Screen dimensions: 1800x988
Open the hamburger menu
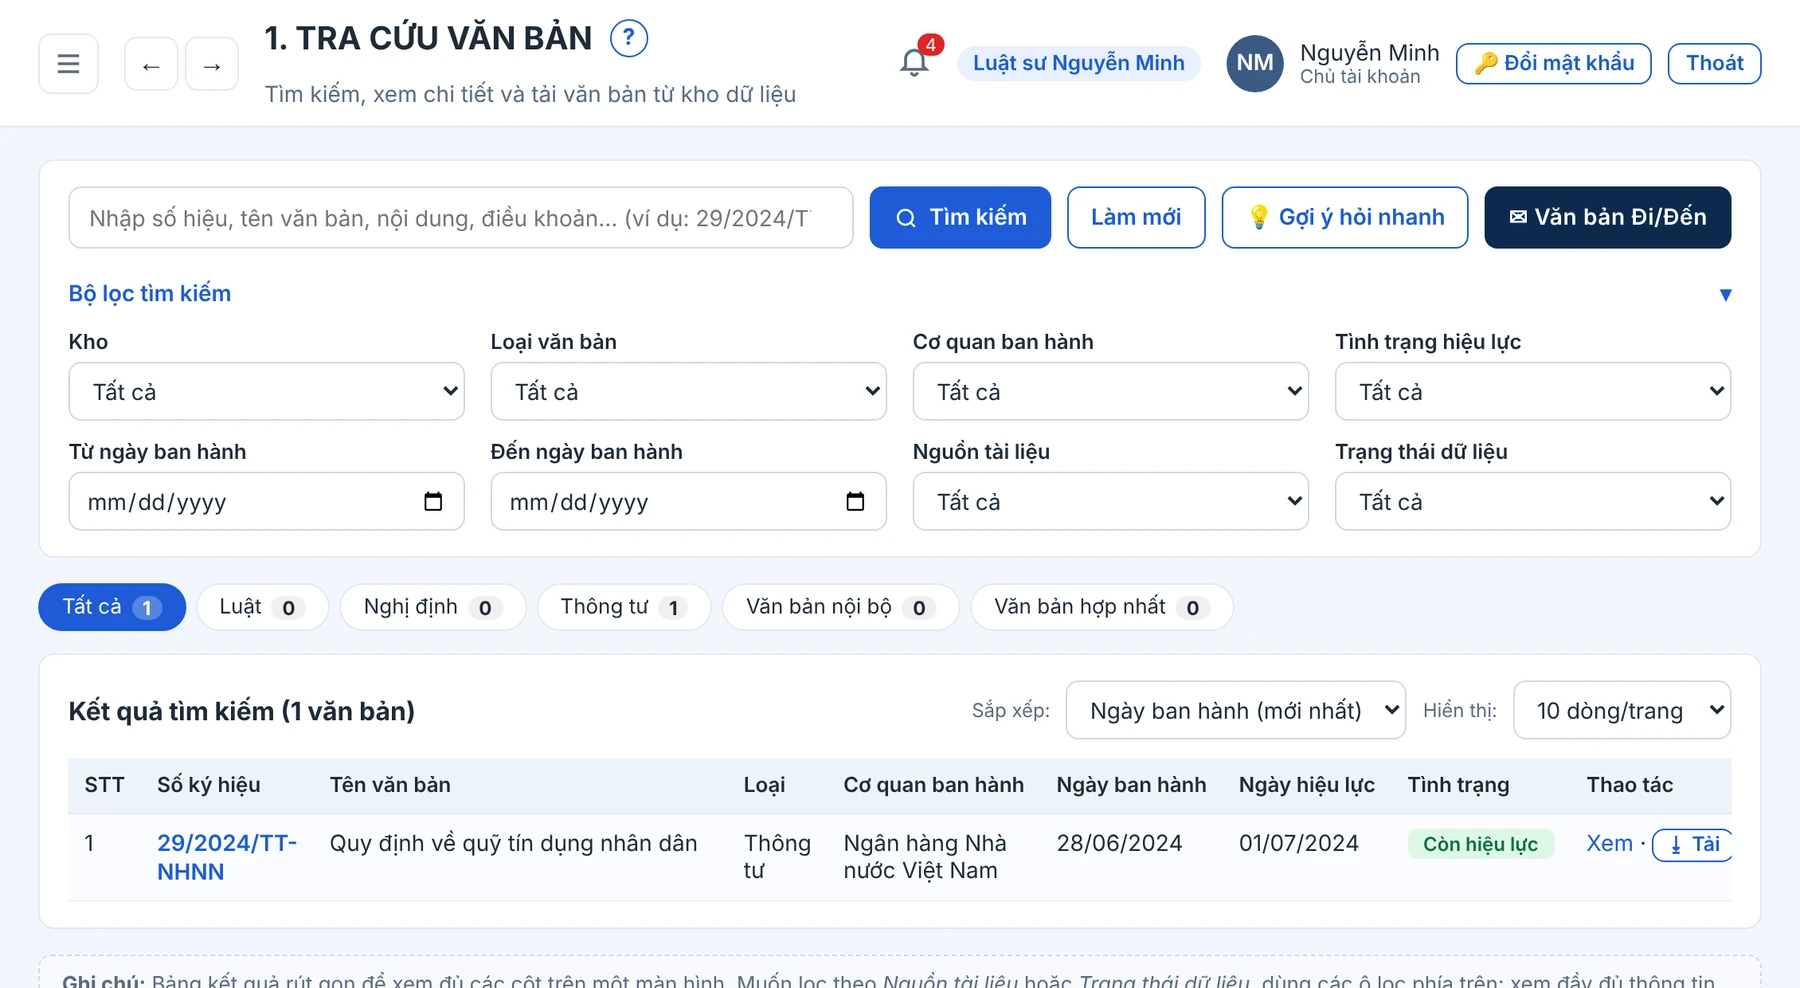pos(68,64)
